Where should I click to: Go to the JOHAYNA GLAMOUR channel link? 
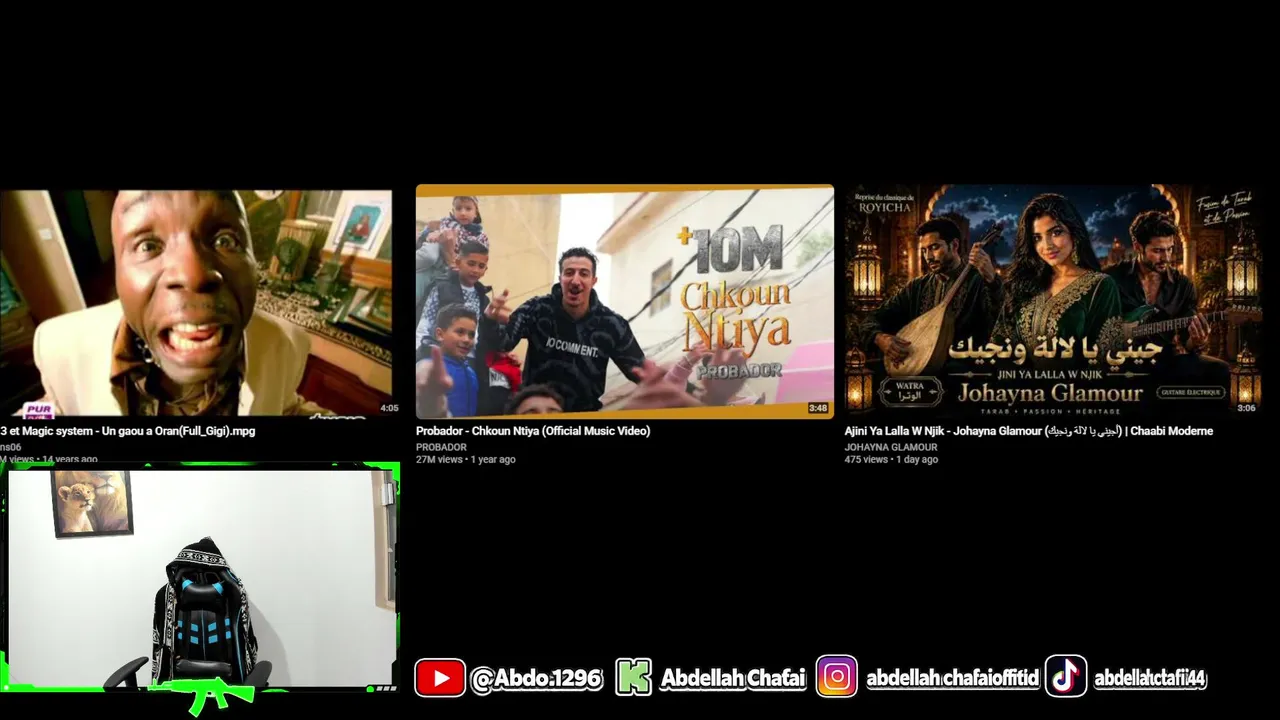pos(891,447)
